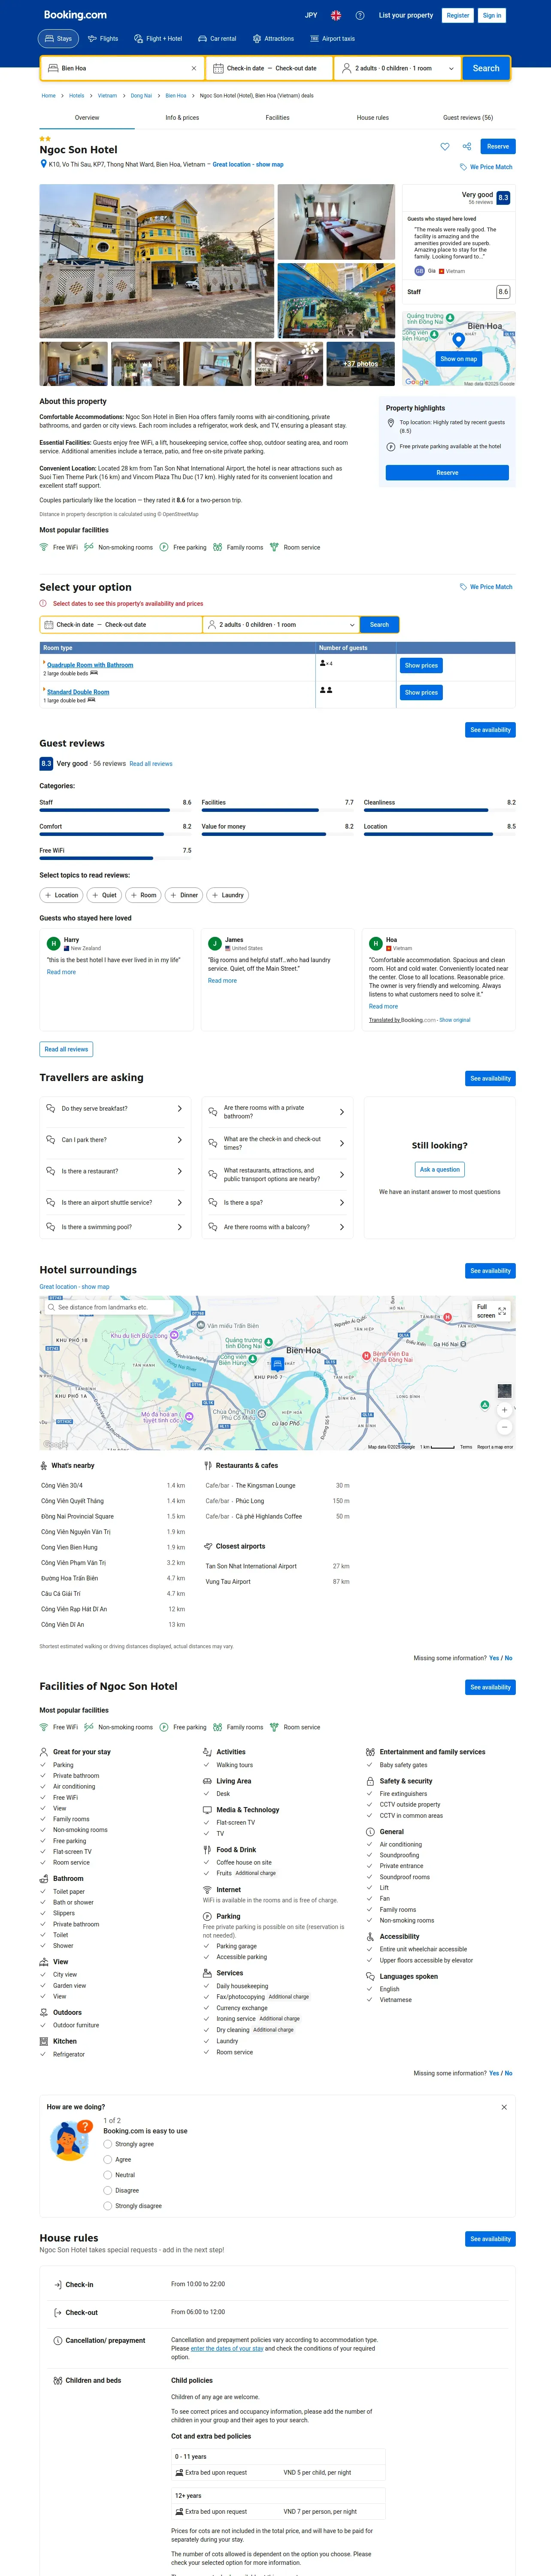Switch to Facilities tab

(x=277, y=117)
